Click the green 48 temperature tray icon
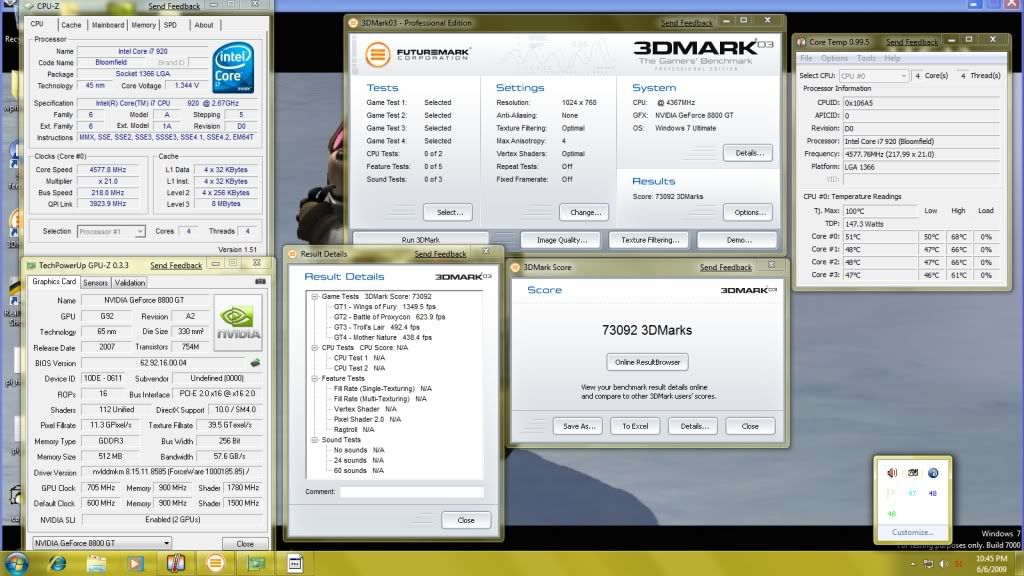 (x=892, y=513)
